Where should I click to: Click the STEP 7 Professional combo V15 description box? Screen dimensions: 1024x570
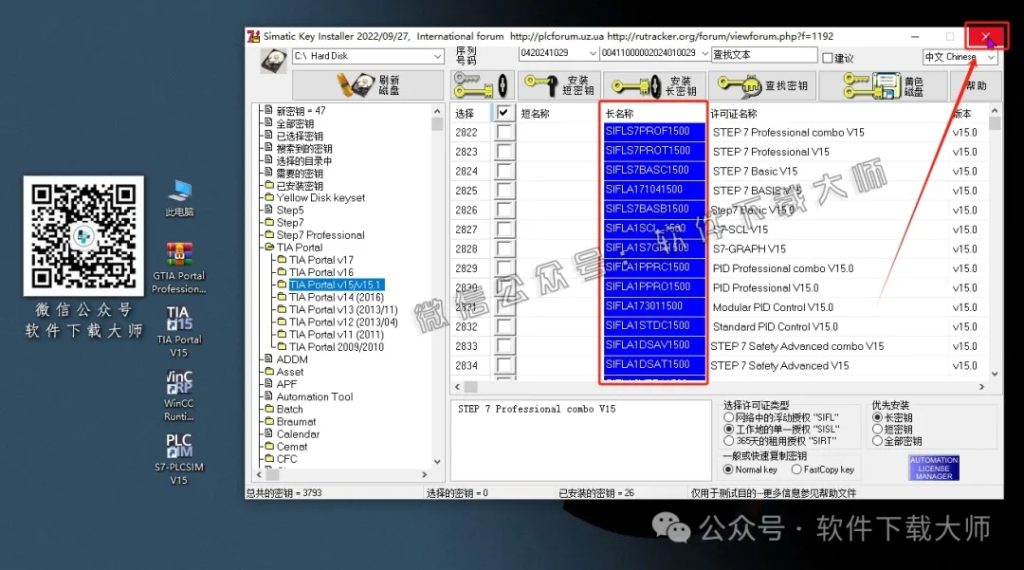click(x=581, y=439)
